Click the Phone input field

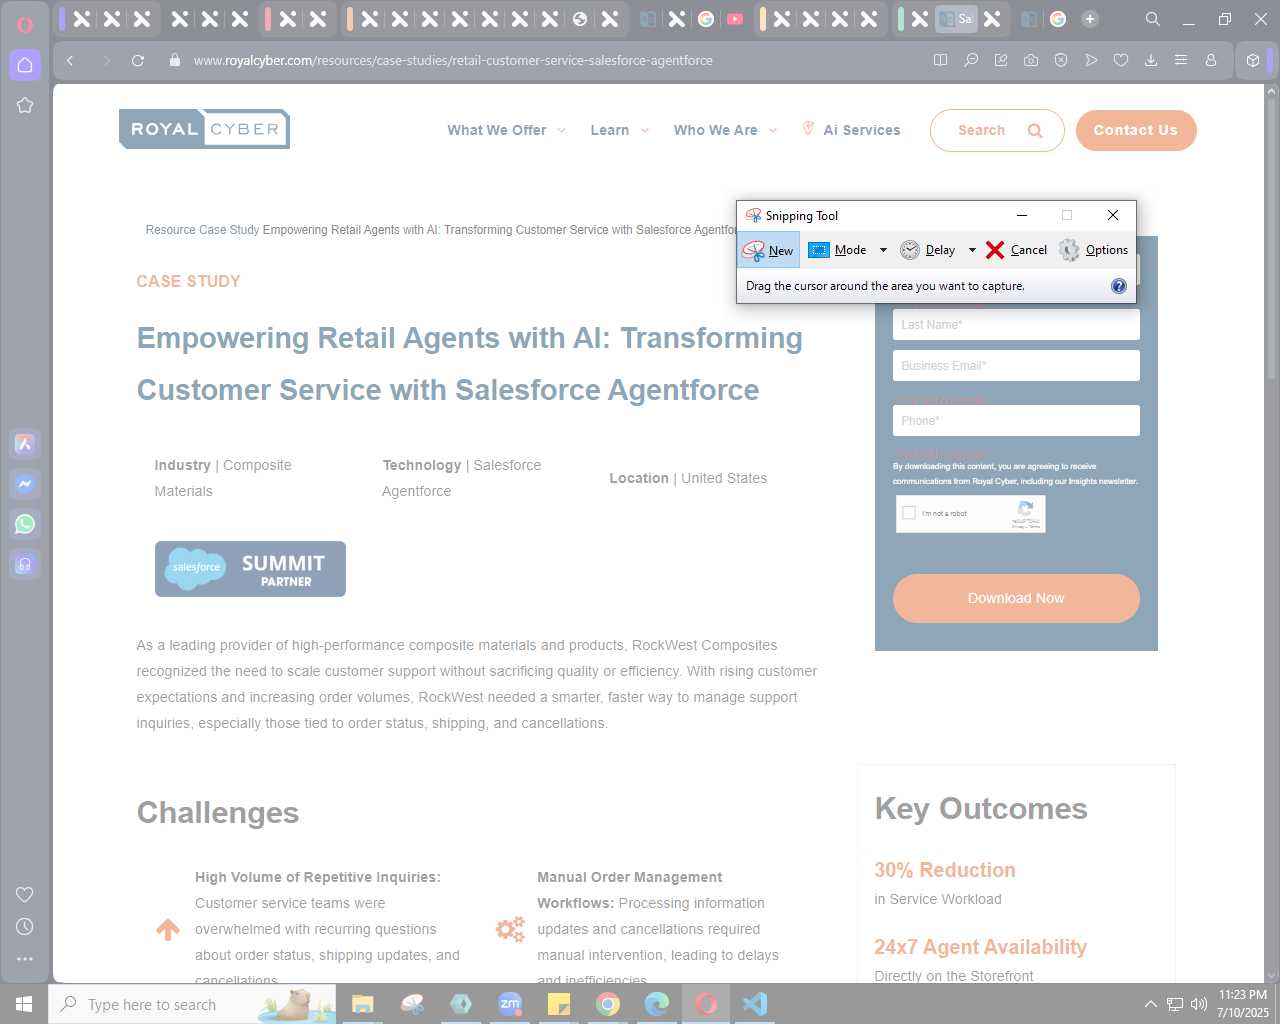tap(1016, 420)
